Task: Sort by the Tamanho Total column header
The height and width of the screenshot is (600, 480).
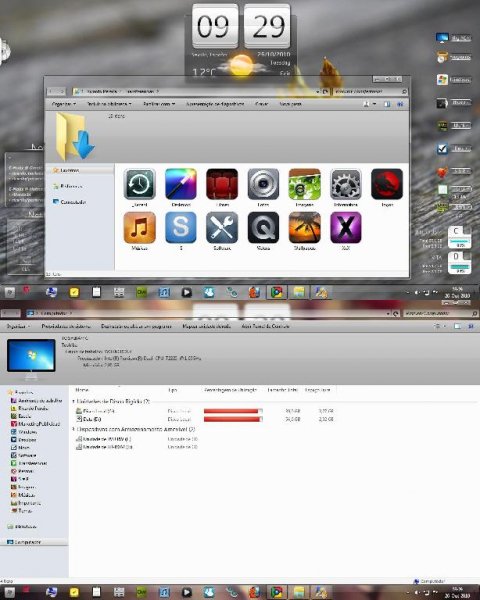Action: tap(282, 390)
